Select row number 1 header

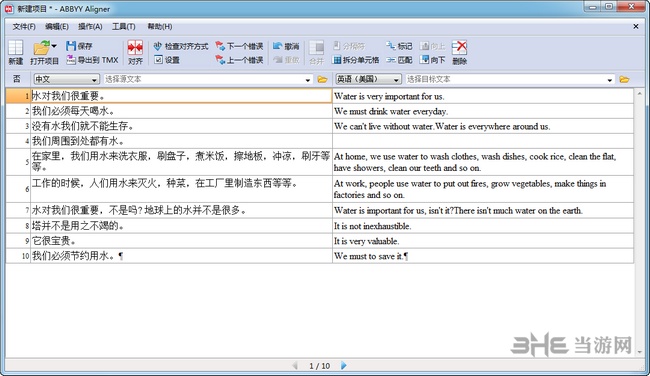(18, 96)
